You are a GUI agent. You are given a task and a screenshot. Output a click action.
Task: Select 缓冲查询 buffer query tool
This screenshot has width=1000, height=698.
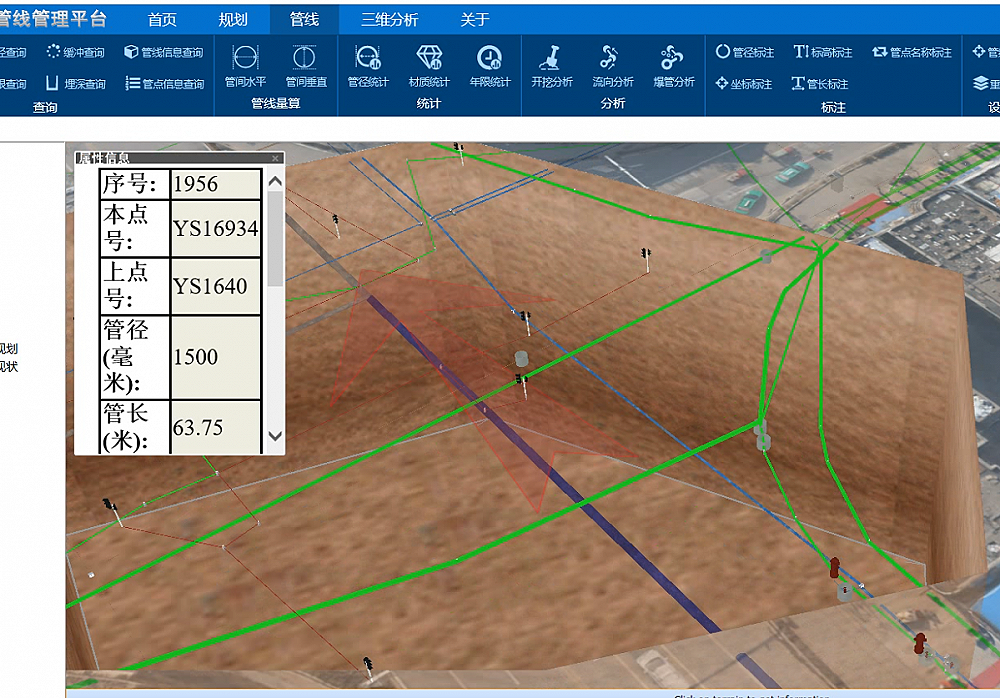click(x=76, y=52)
